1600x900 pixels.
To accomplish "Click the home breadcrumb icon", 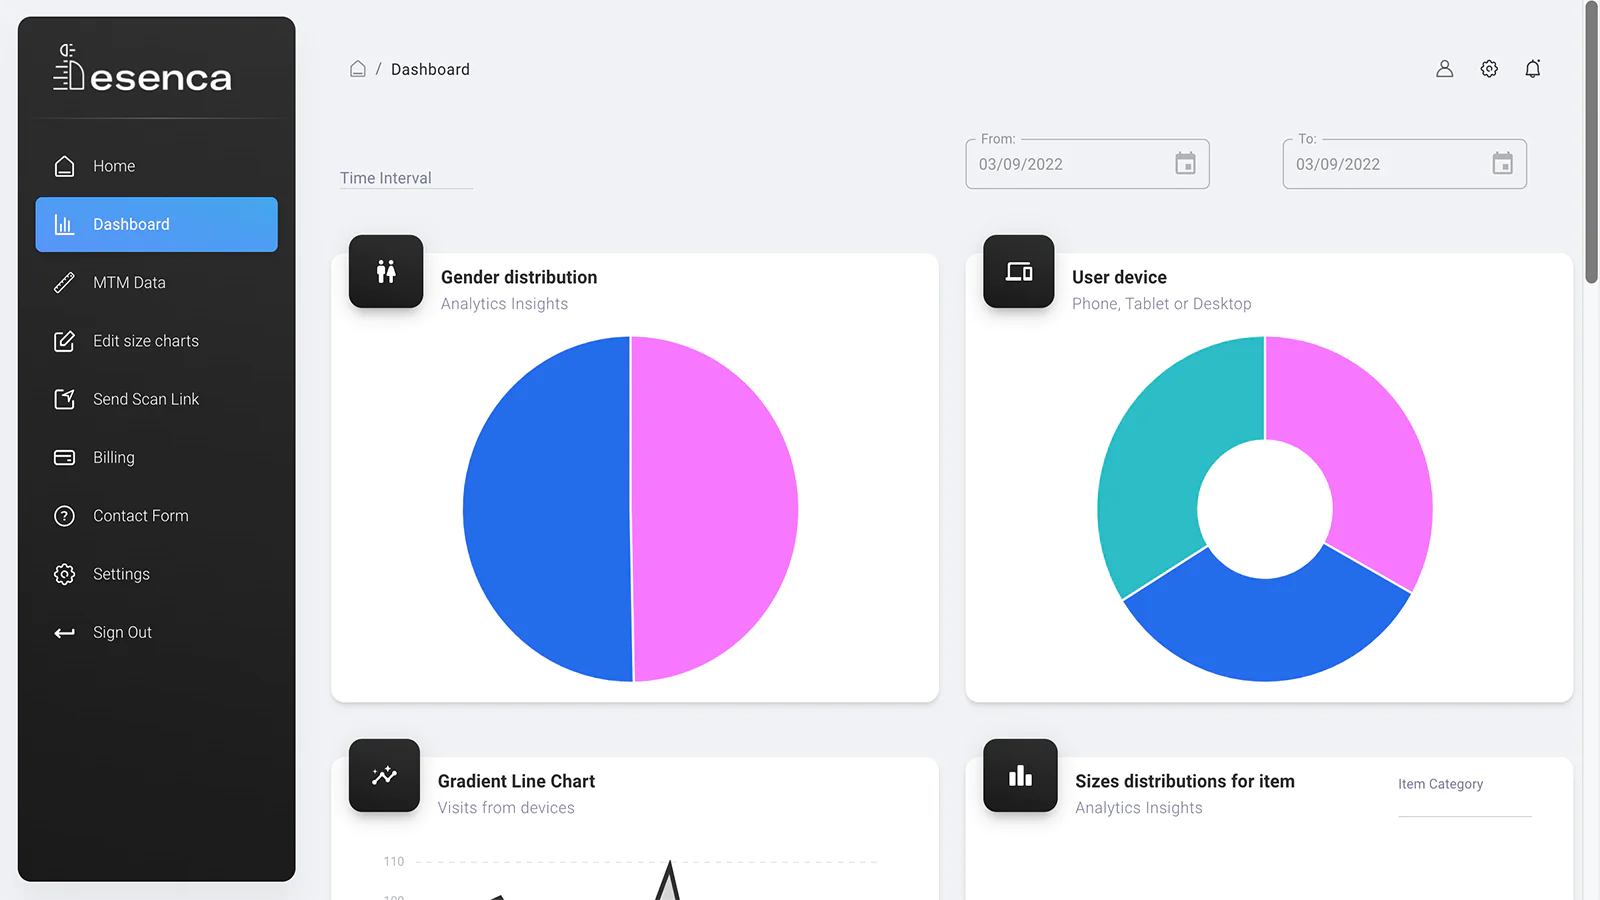I will pos(358,69).
